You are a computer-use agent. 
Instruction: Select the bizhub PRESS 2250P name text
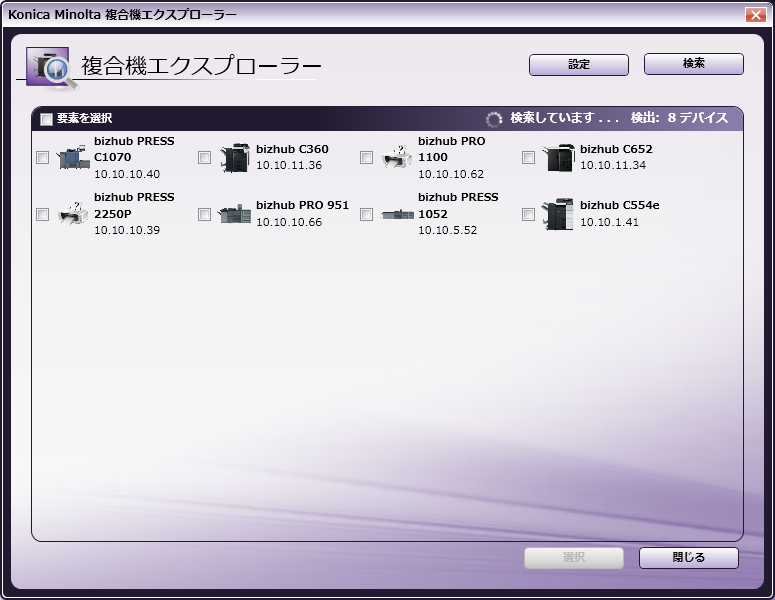pyautogui.click(x=134, y=206)
